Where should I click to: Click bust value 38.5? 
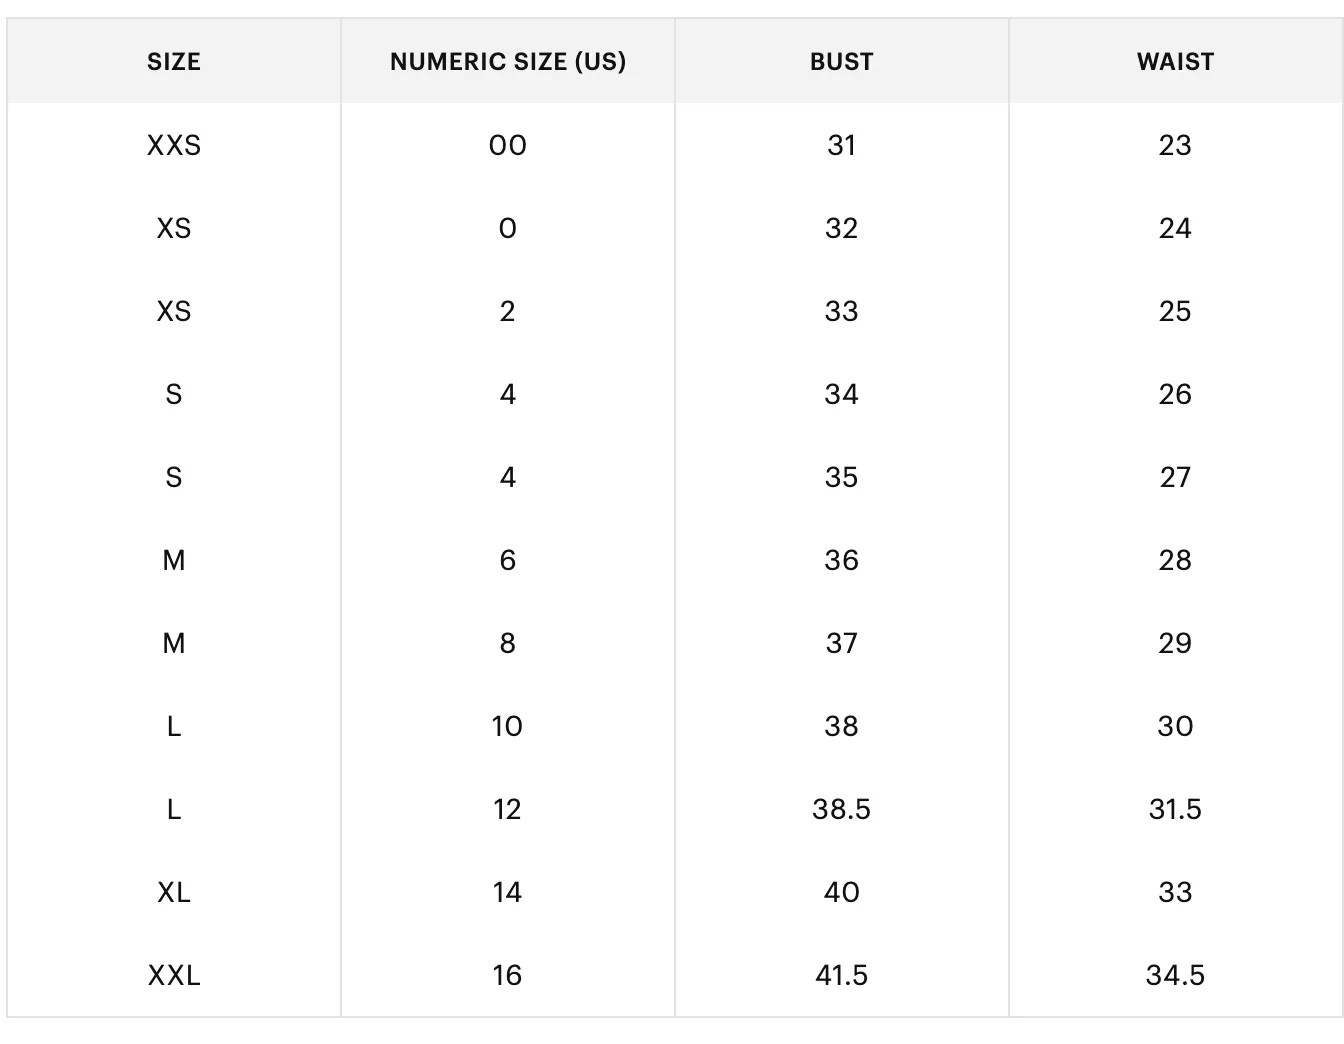842,809
